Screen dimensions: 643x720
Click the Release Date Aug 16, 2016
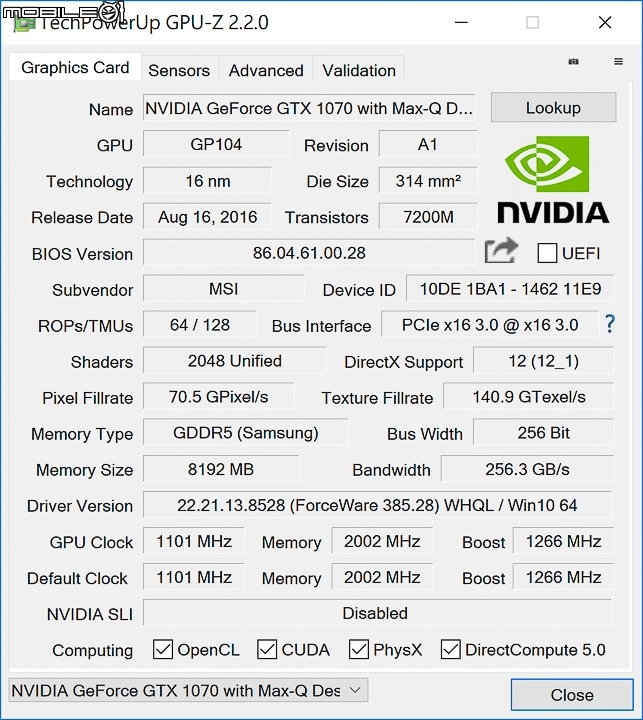(x=208, y=217)
